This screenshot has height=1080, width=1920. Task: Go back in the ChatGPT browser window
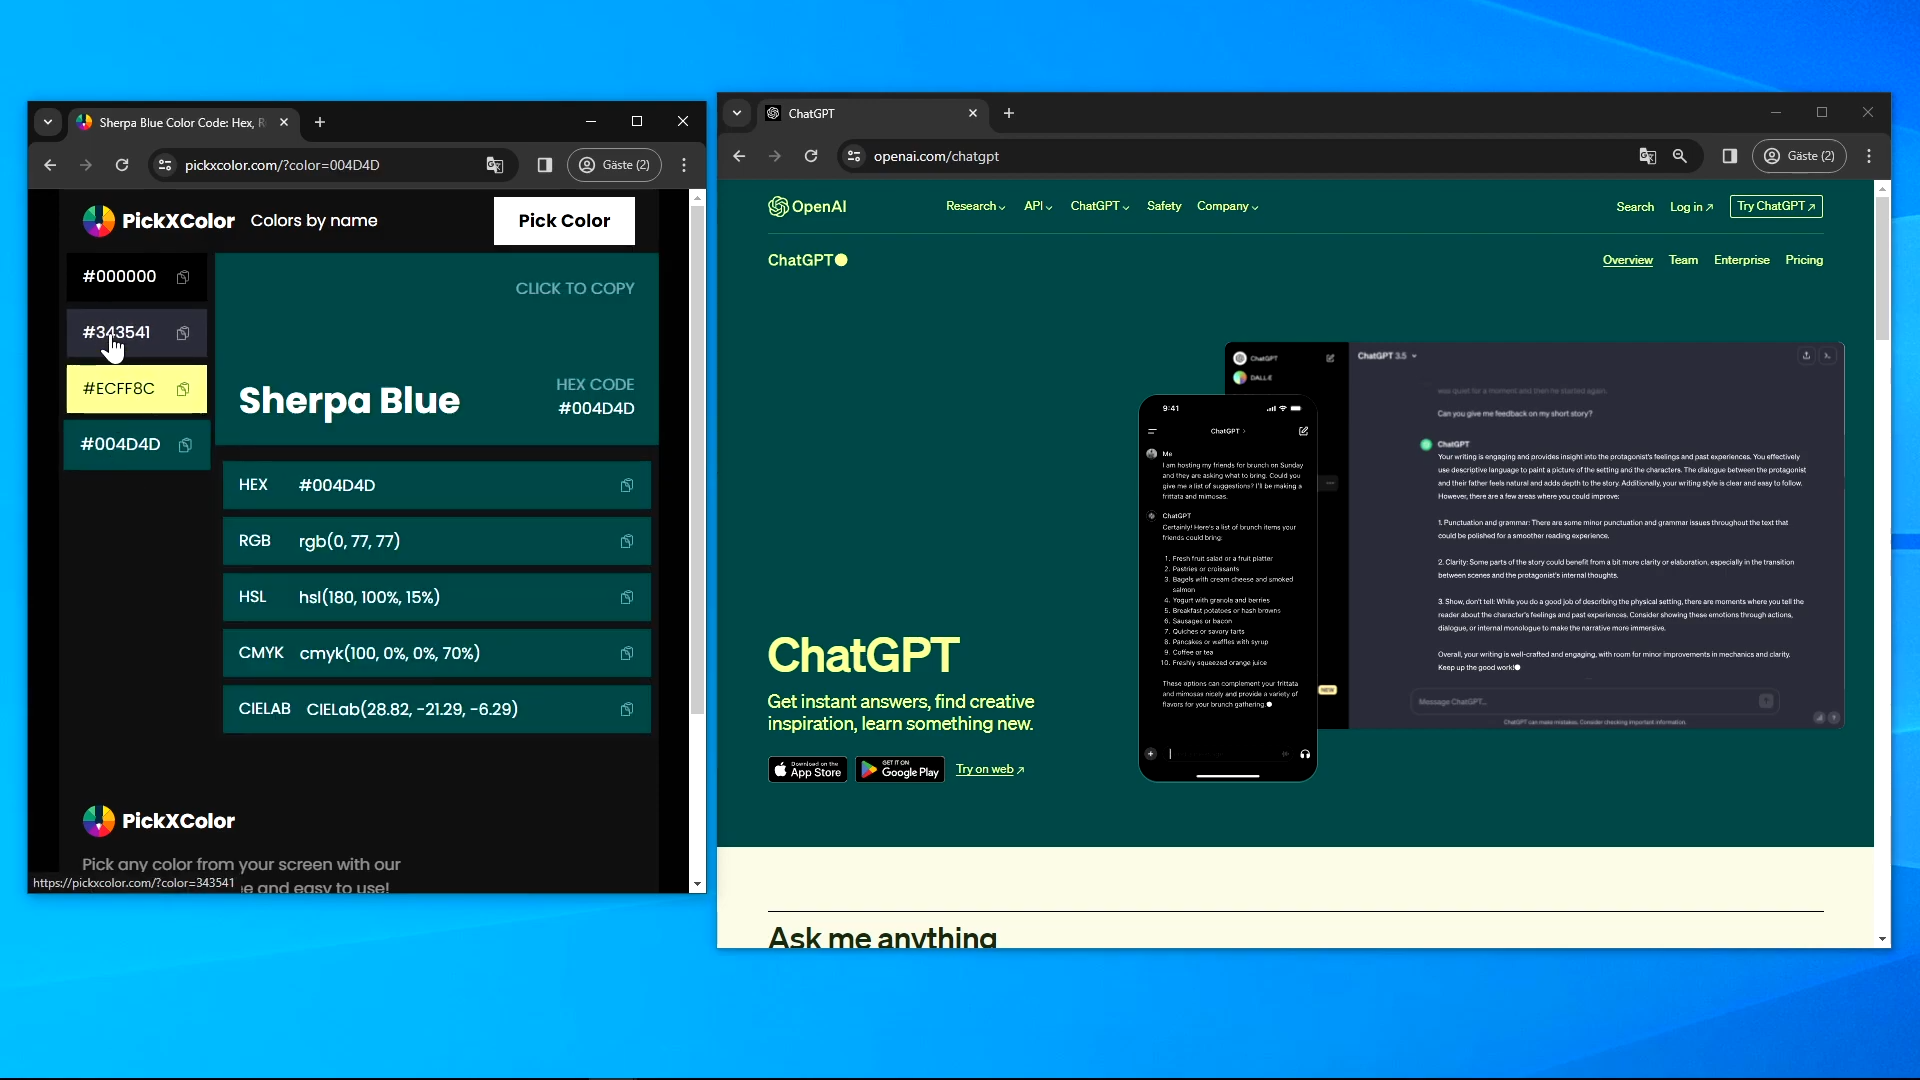point(739,156)
